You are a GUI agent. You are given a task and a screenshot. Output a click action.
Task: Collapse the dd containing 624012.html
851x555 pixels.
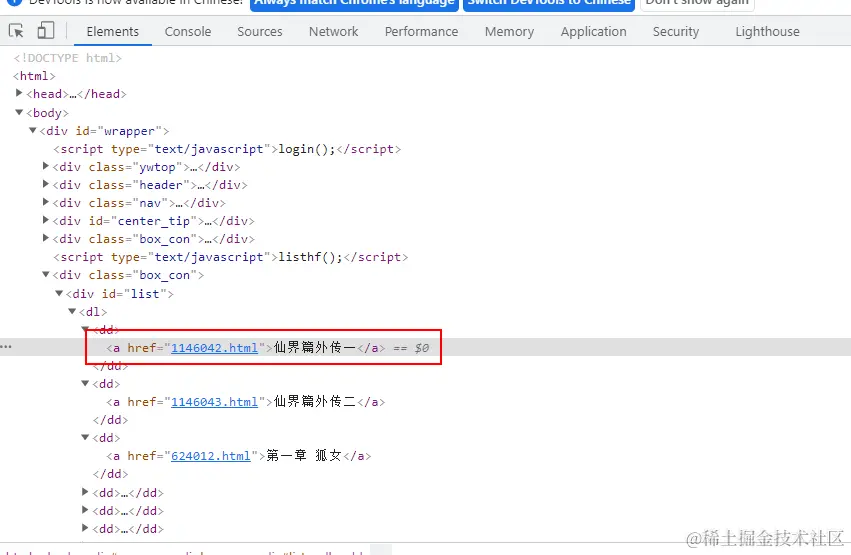(85, 437)
